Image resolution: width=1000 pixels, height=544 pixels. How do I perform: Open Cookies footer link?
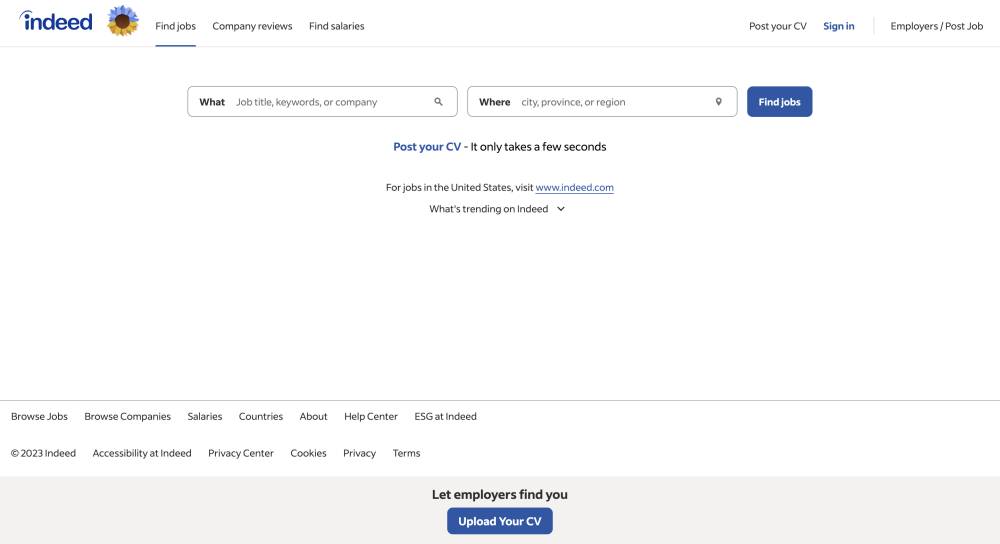[x=308, y=453]
